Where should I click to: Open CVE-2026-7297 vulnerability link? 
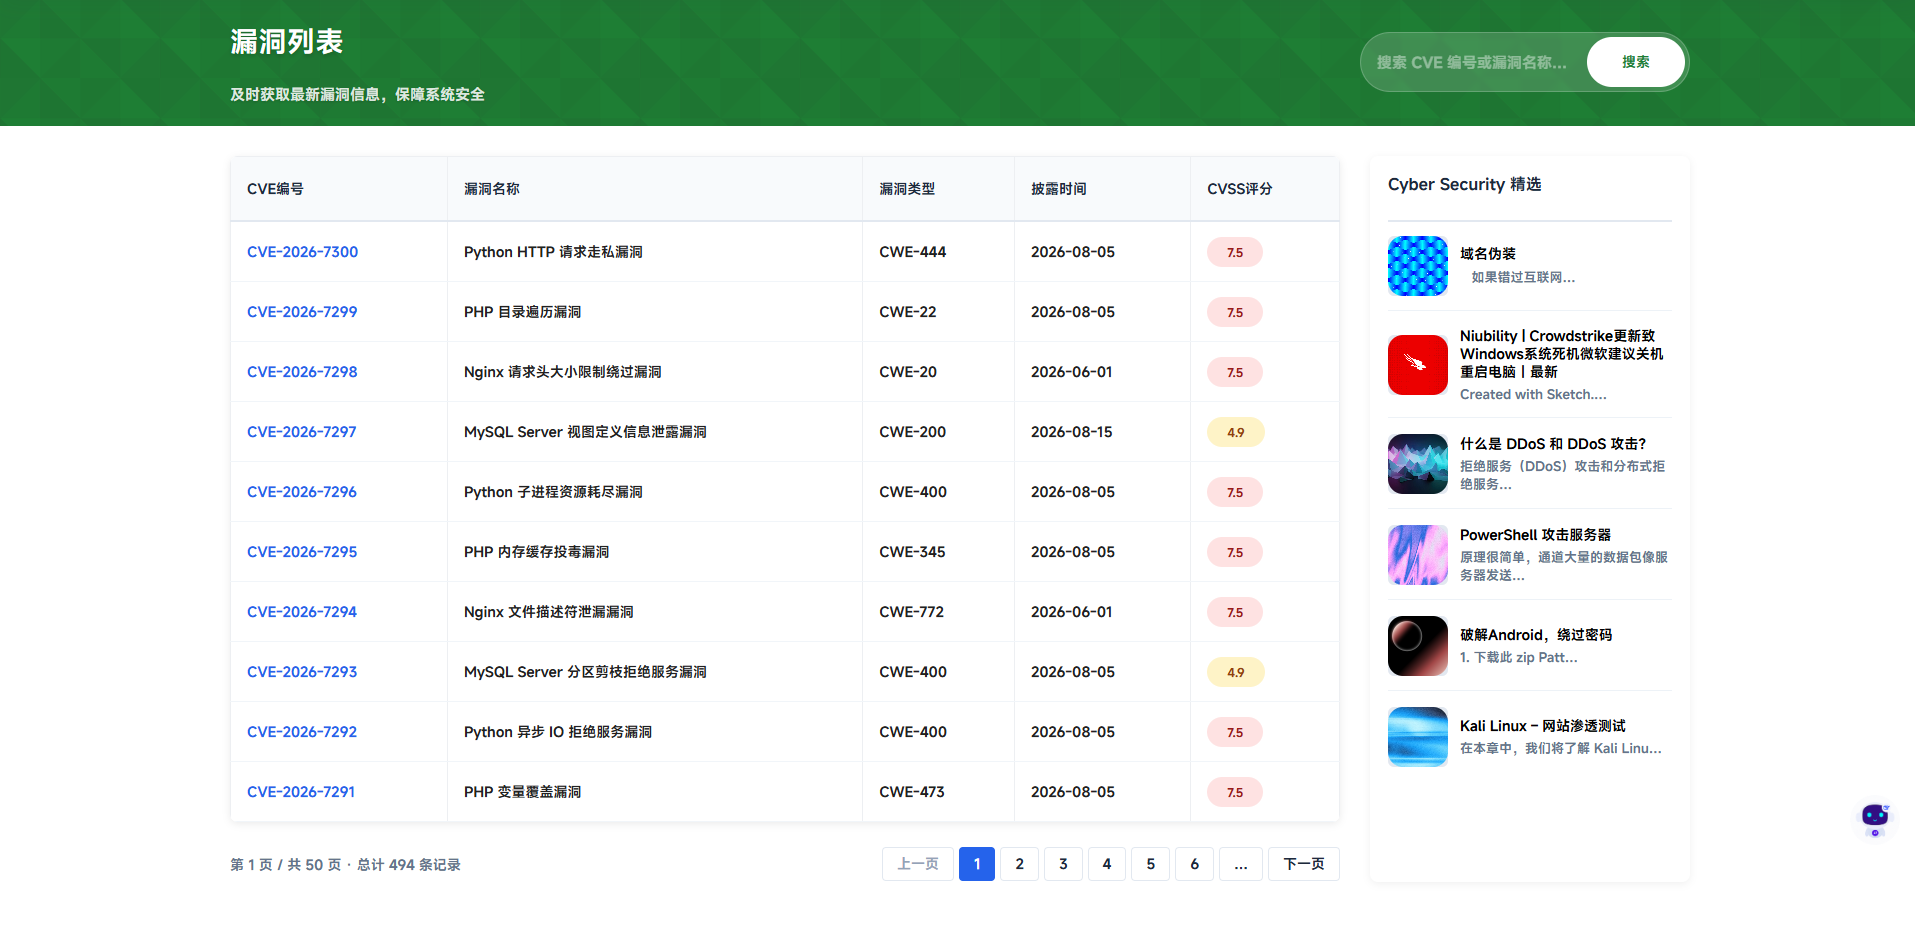coord(301,432)
